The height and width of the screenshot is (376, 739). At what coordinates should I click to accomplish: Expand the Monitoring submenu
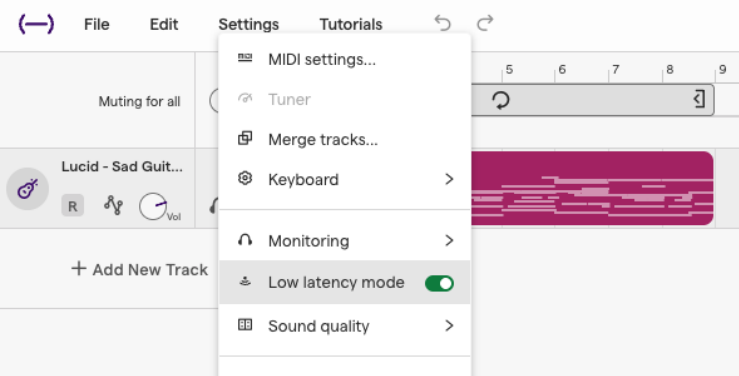(345, 241)
